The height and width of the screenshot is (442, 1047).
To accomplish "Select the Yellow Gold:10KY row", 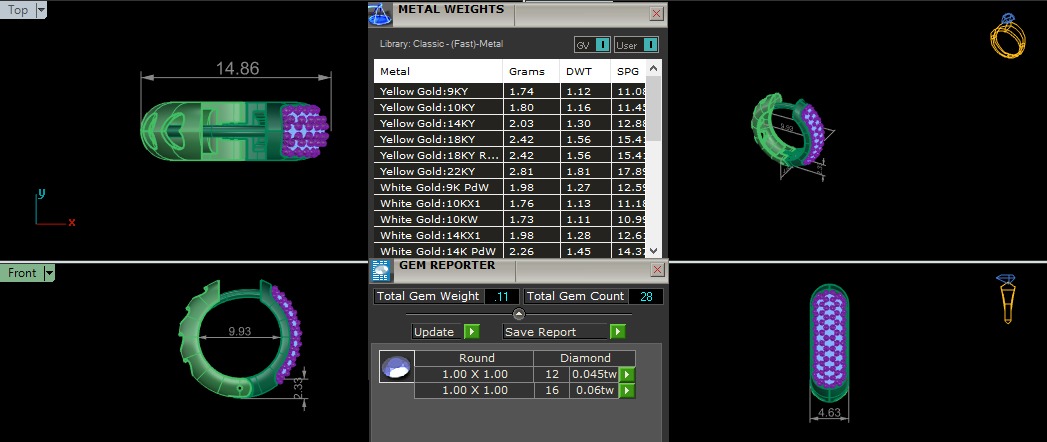I will 510,107.
